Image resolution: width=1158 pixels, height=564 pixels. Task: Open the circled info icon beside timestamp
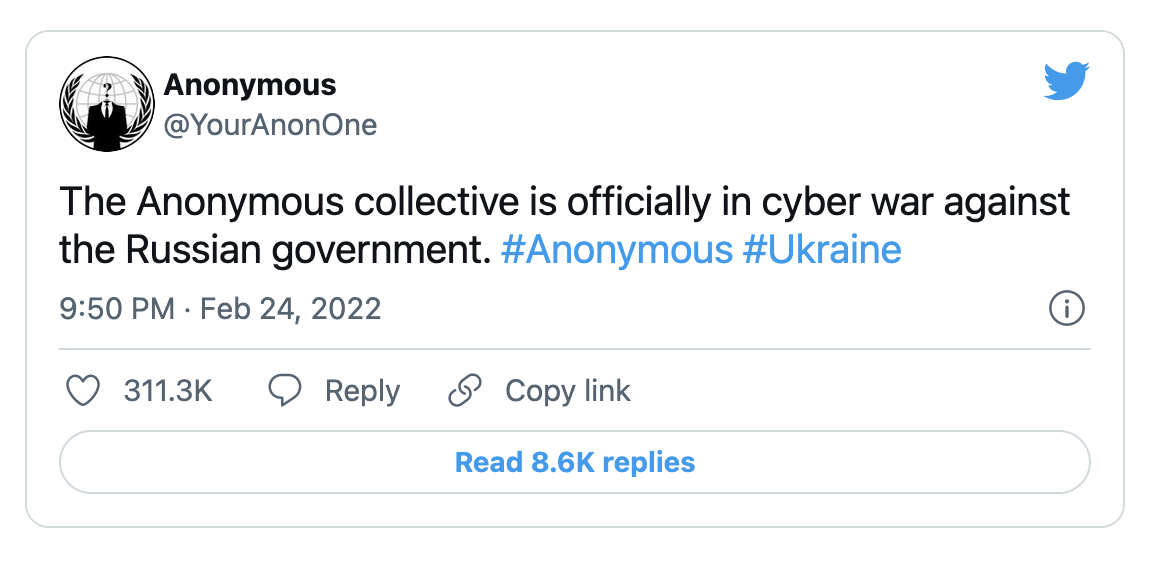pos(1066,309)
